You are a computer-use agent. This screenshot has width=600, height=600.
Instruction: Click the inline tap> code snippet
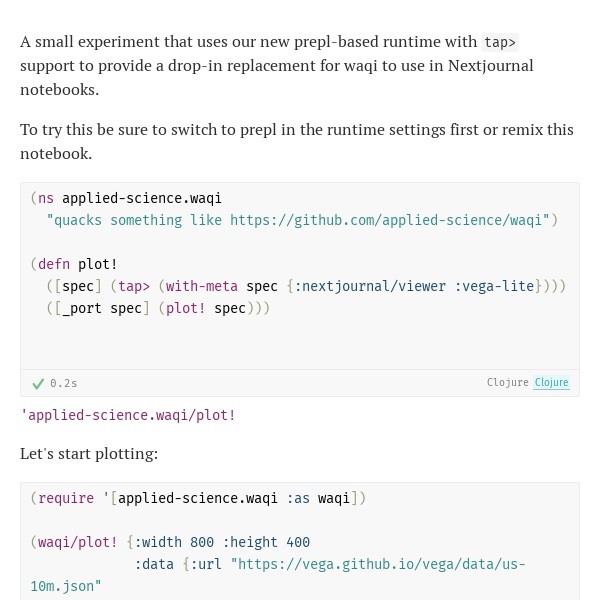(500, 42)
